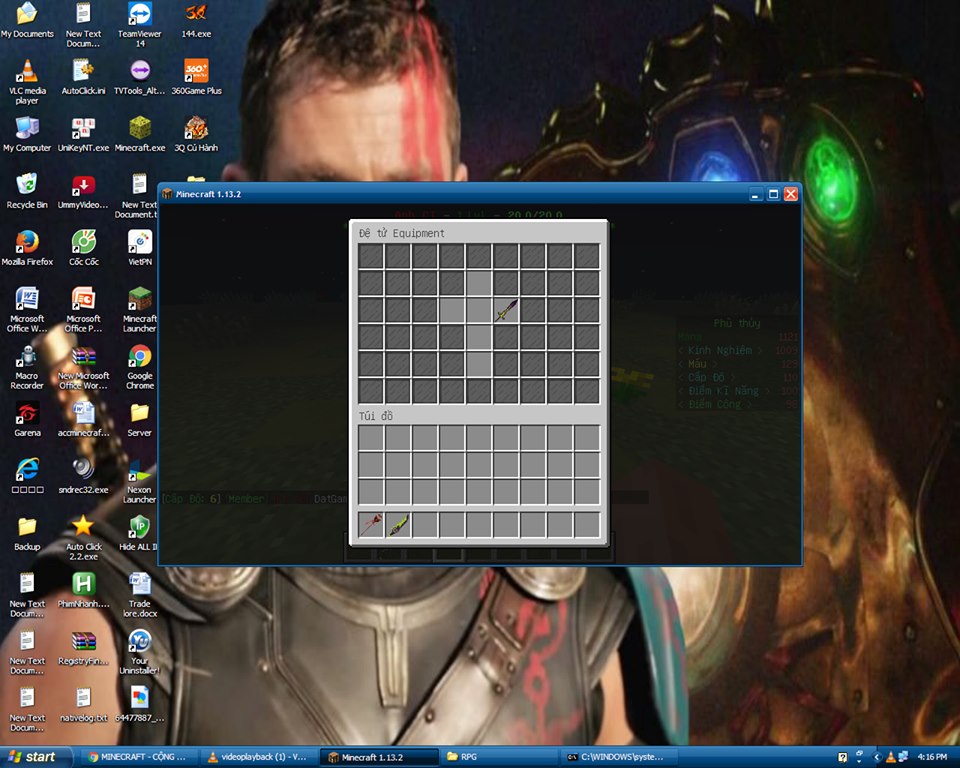
Task: Select Minecraft 1.13.2 taskbar button
Action: point(380,757)
